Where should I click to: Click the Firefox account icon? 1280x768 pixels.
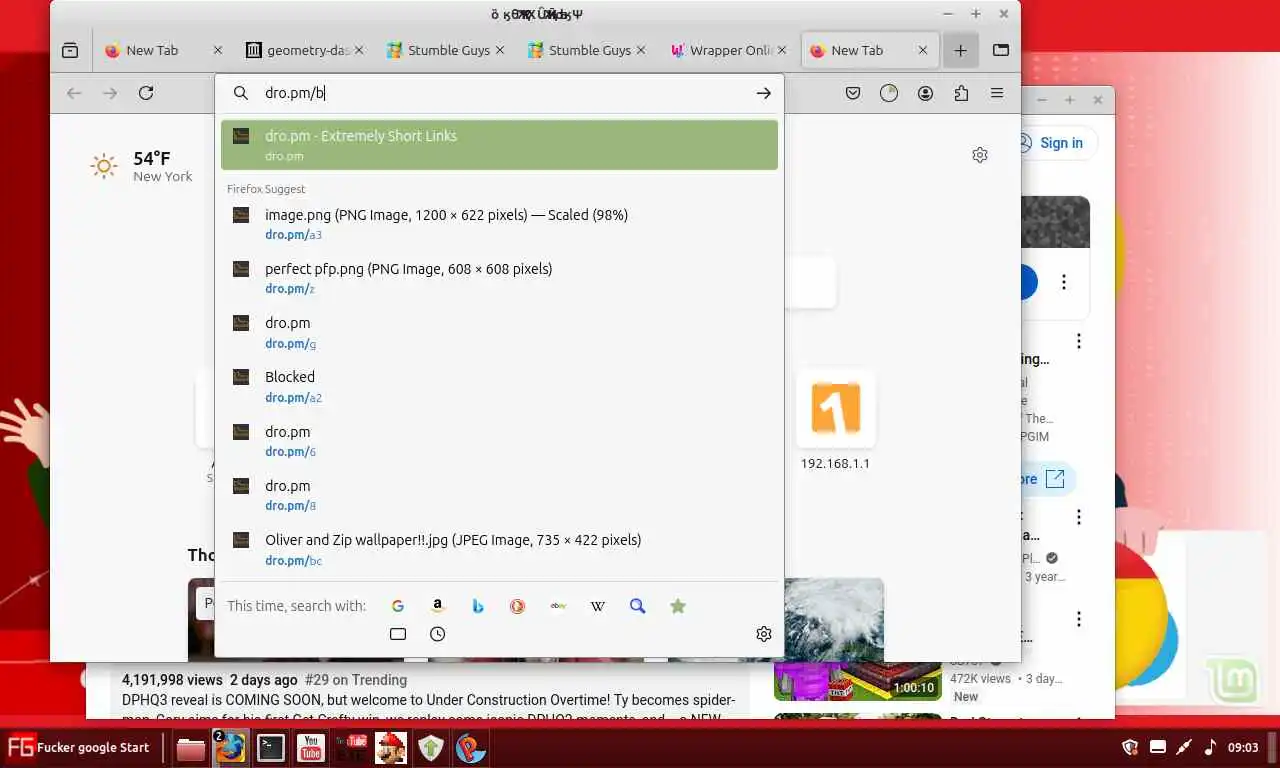925,93
